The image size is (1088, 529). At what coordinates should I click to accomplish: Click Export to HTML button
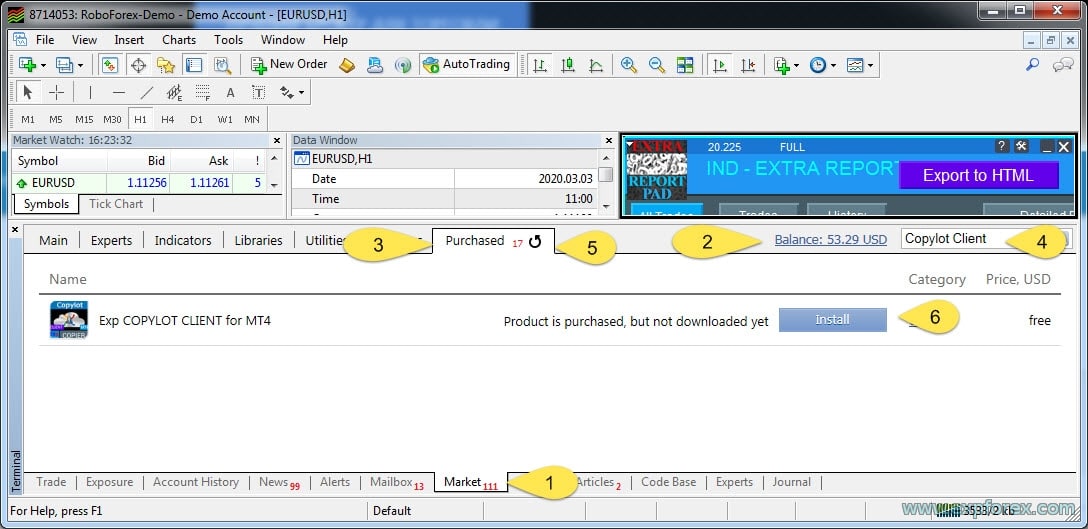pos(978,176)
